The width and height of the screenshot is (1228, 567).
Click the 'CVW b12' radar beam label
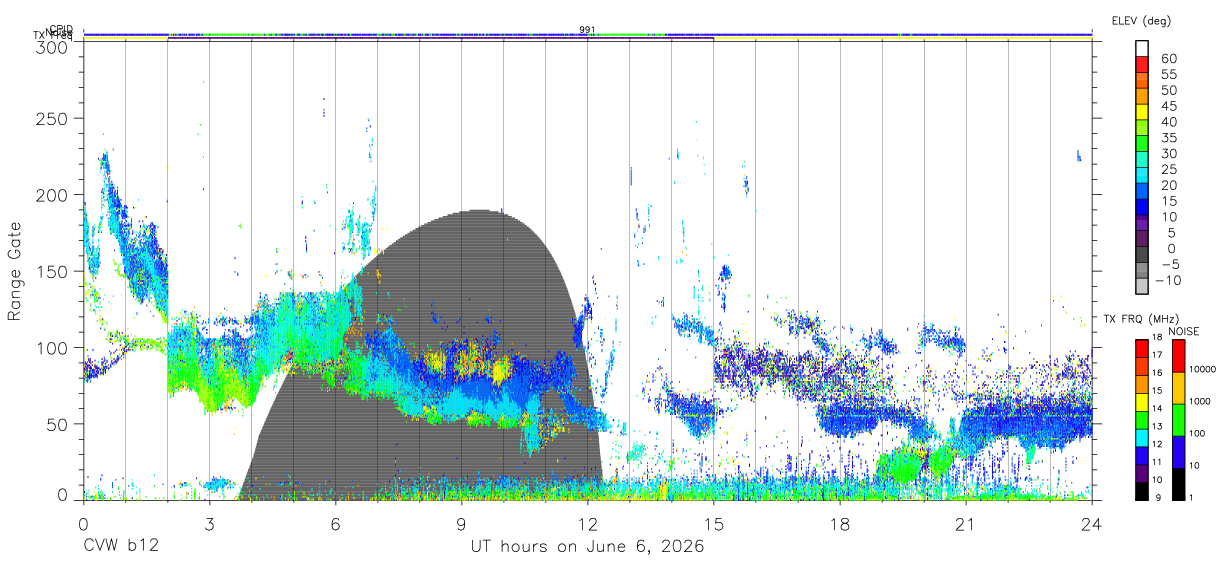(x=121, y=547)
